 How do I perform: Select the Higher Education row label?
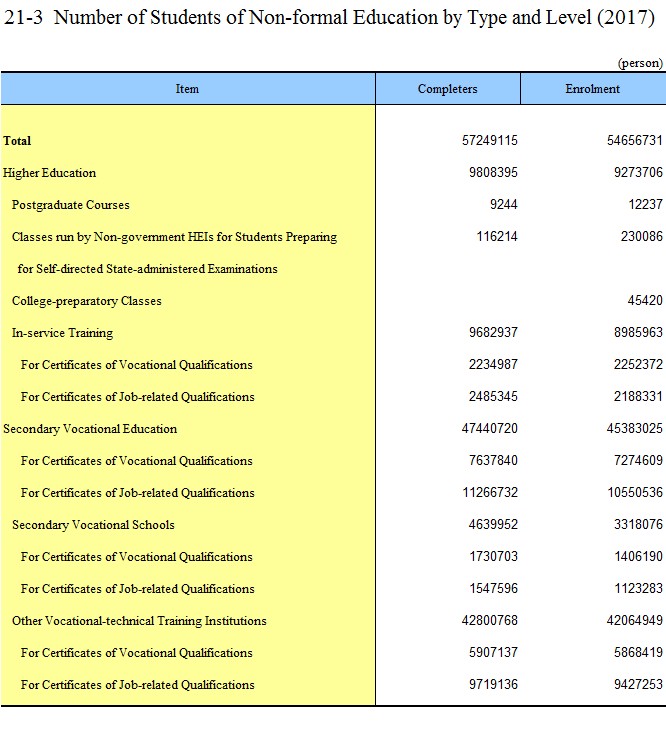click(49, 173)
